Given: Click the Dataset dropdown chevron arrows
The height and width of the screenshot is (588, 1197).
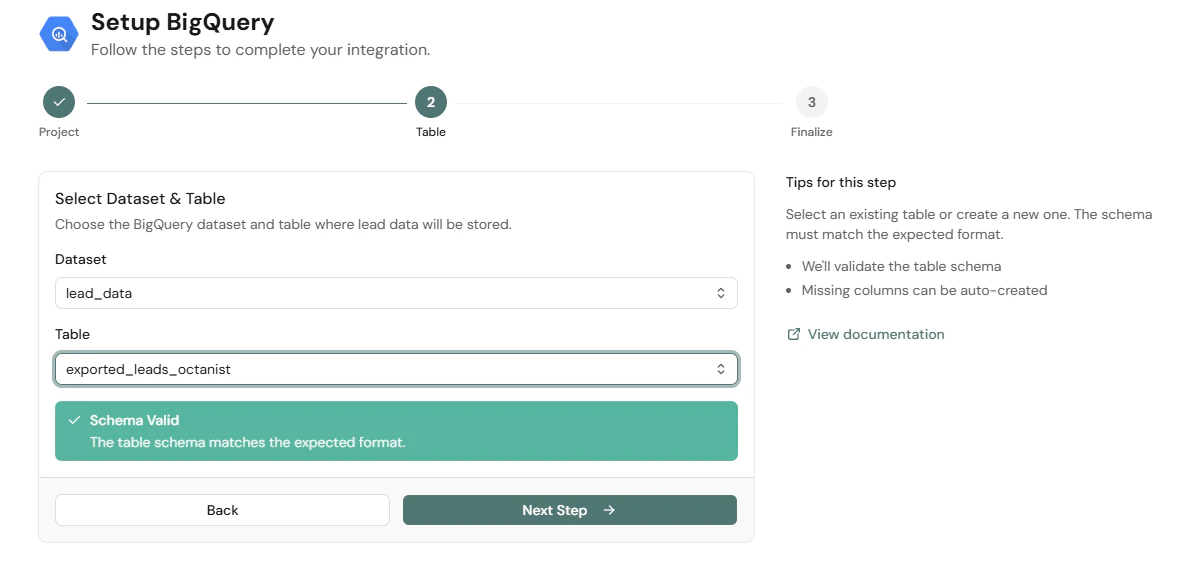Looking at the screenshot, I should click(721, 293).
